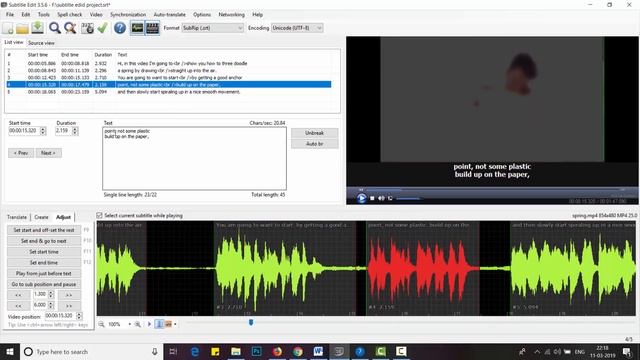Click the Unbreak button
The height and width of the screenshot is (360, 640).
coord(314,133)
